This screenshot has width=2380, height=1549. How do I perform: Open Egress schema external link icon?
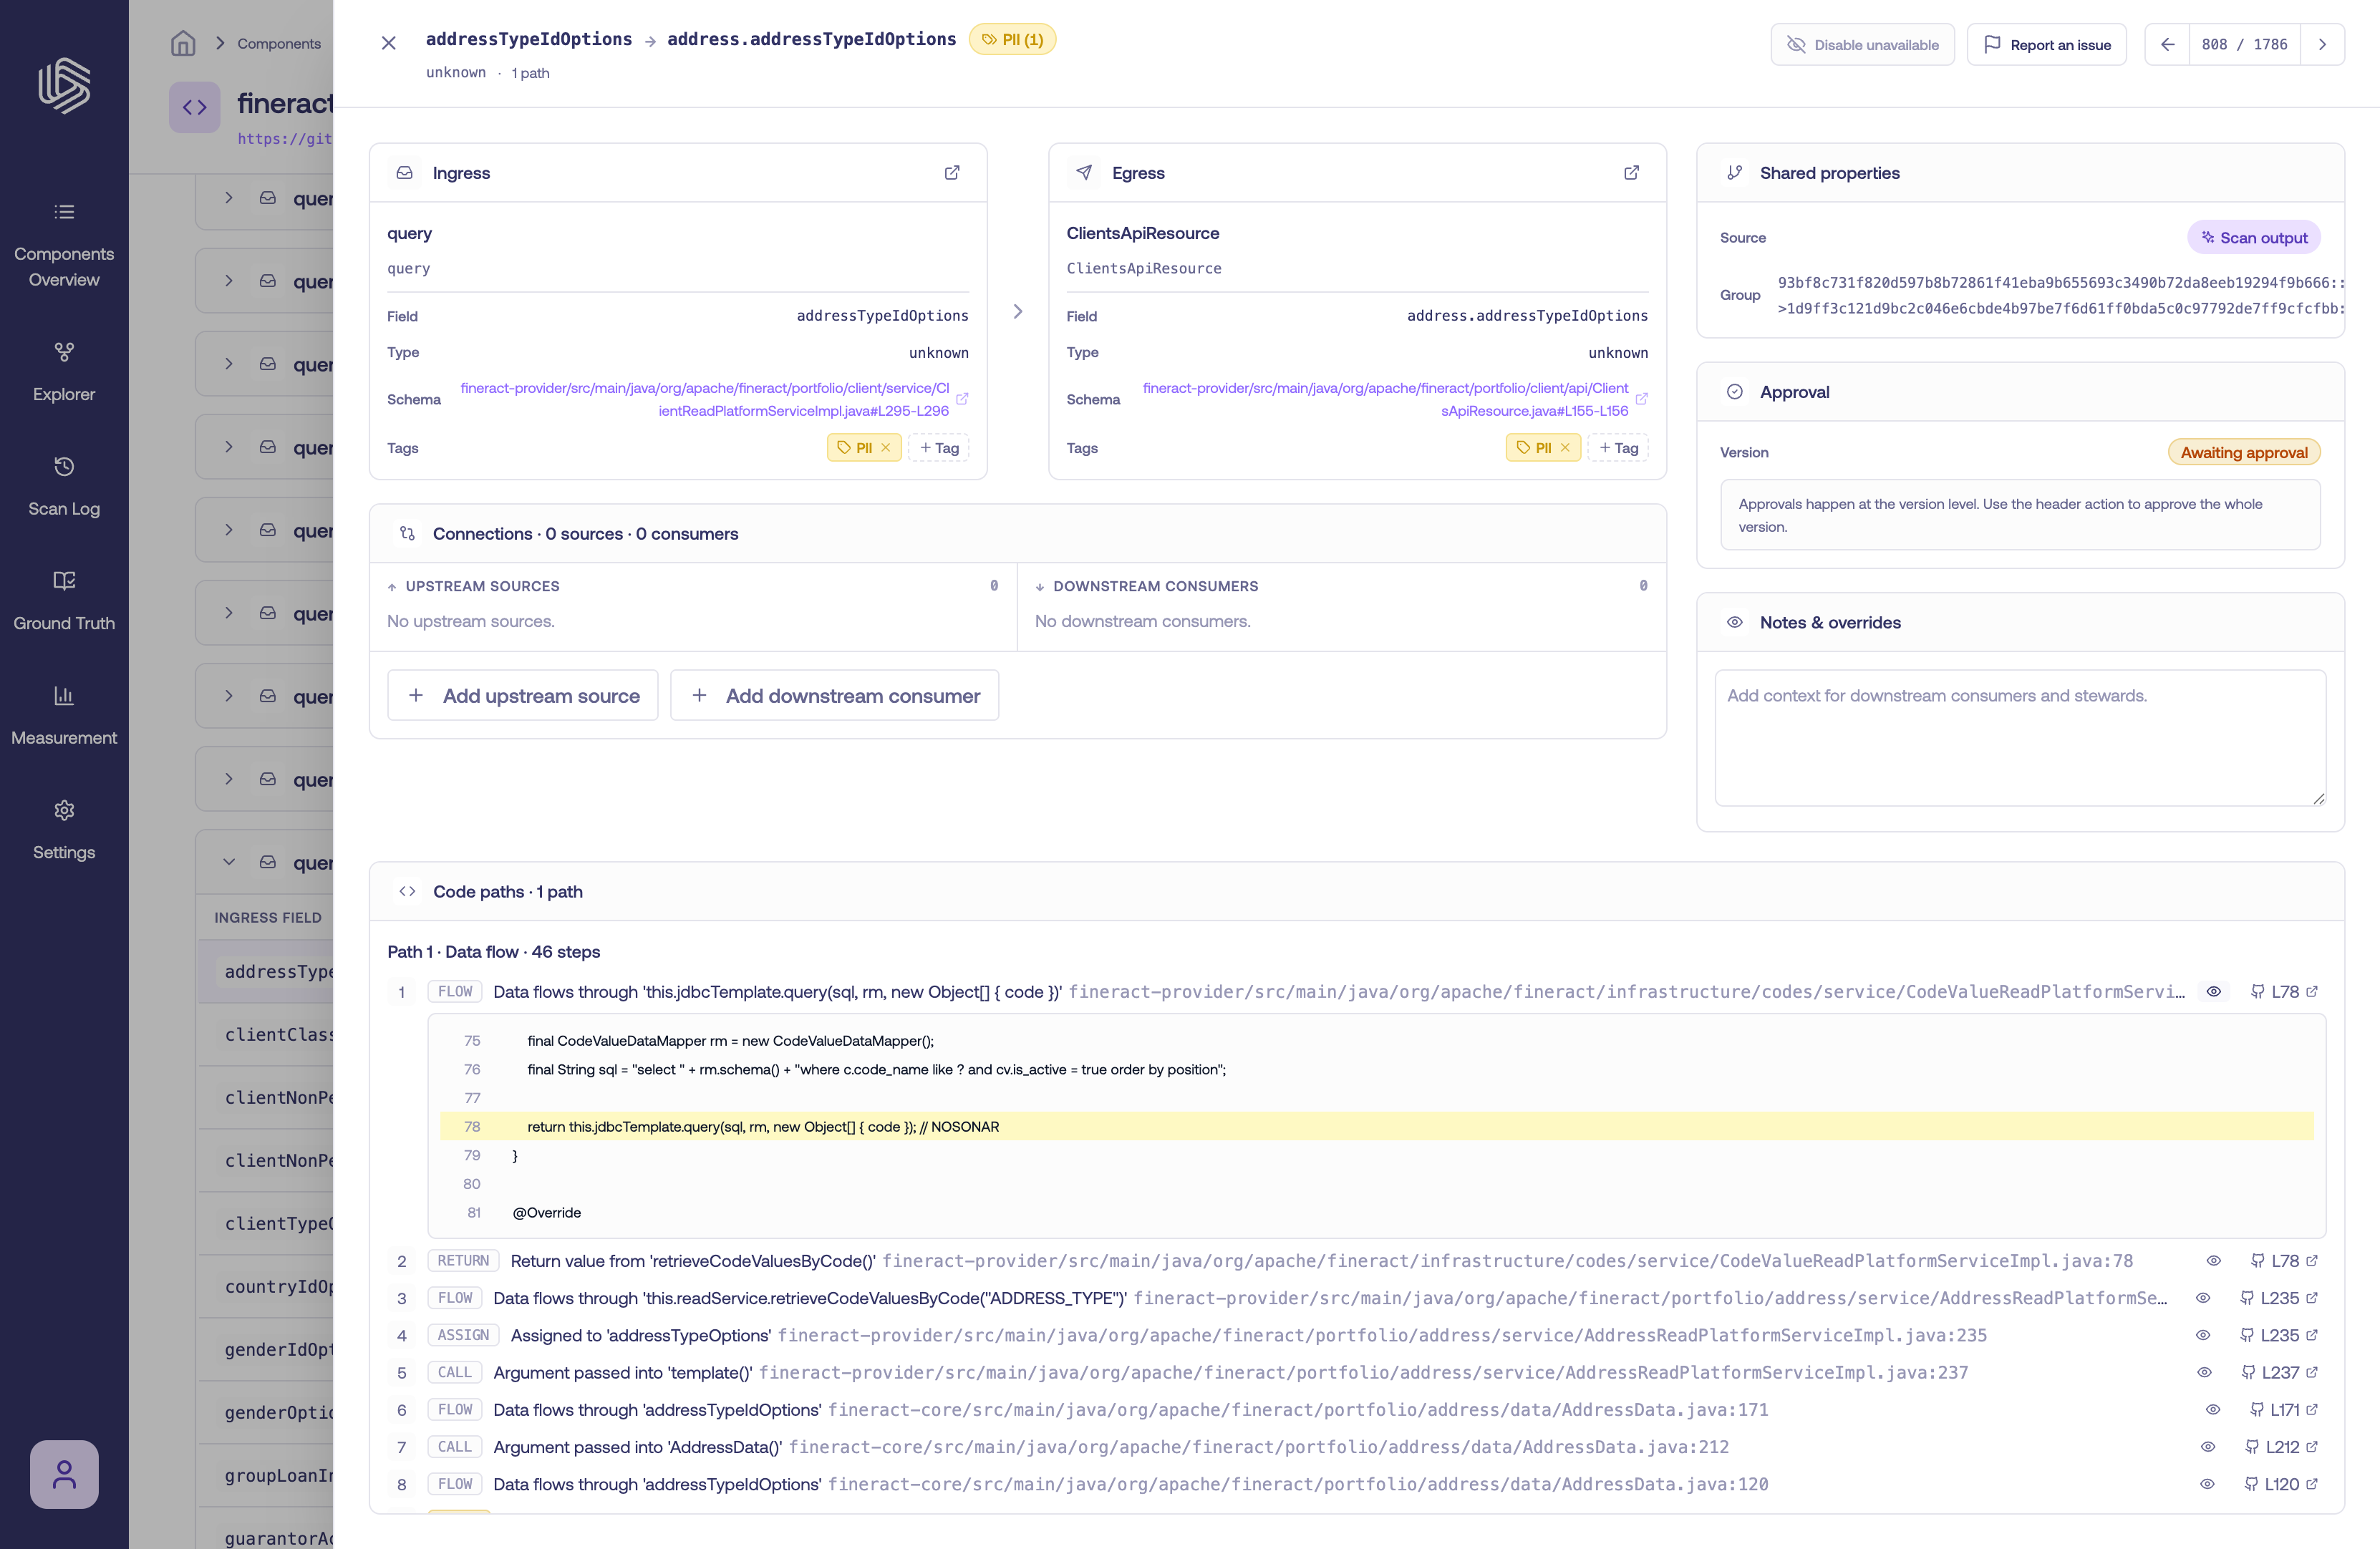tap(1641, 399)
